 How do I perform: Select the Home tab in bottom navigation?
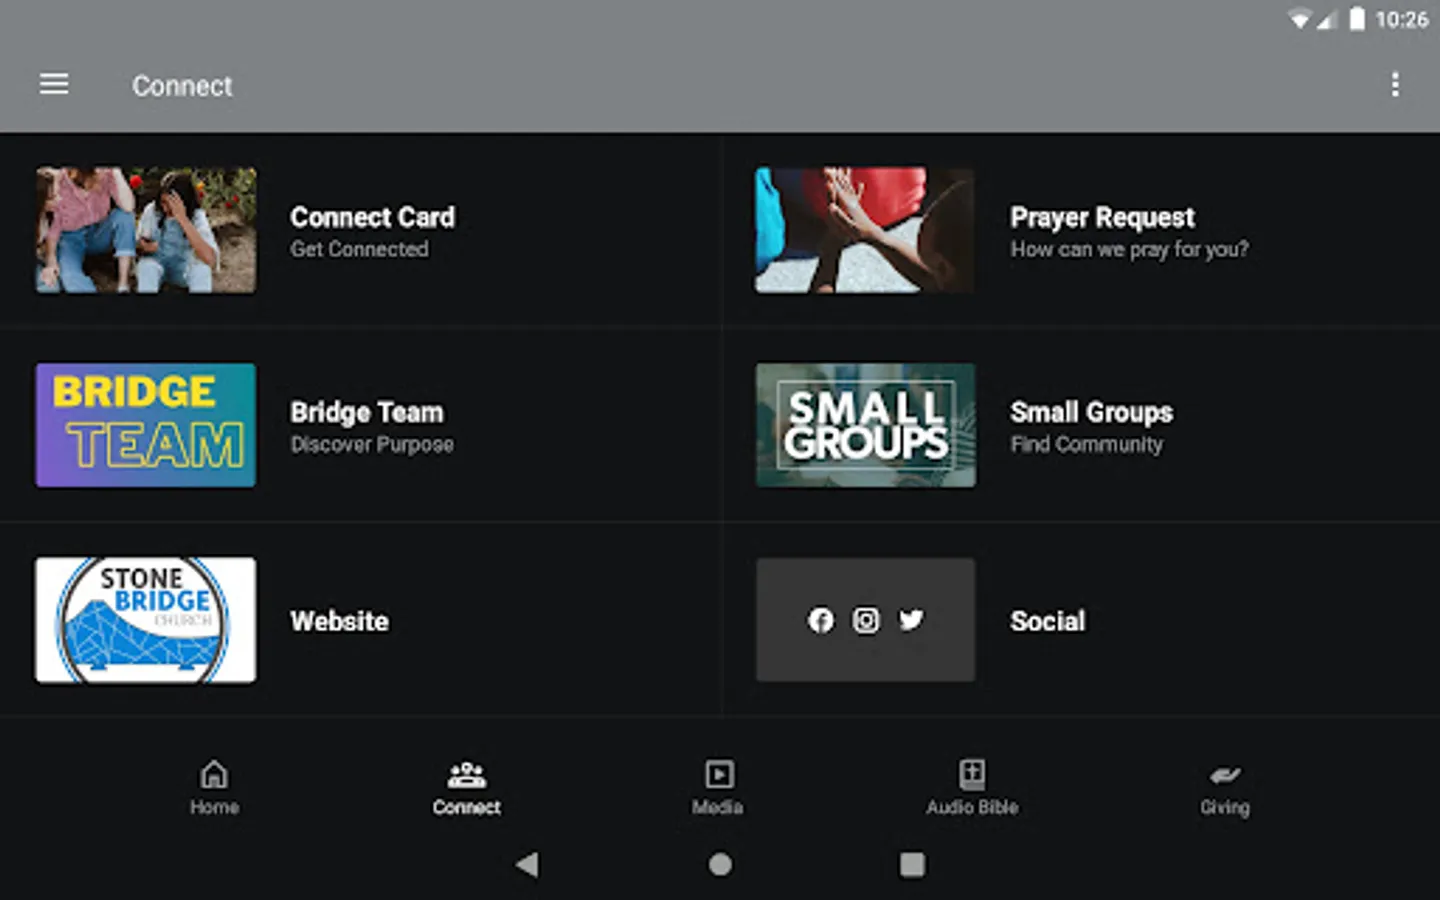point(214,787)
